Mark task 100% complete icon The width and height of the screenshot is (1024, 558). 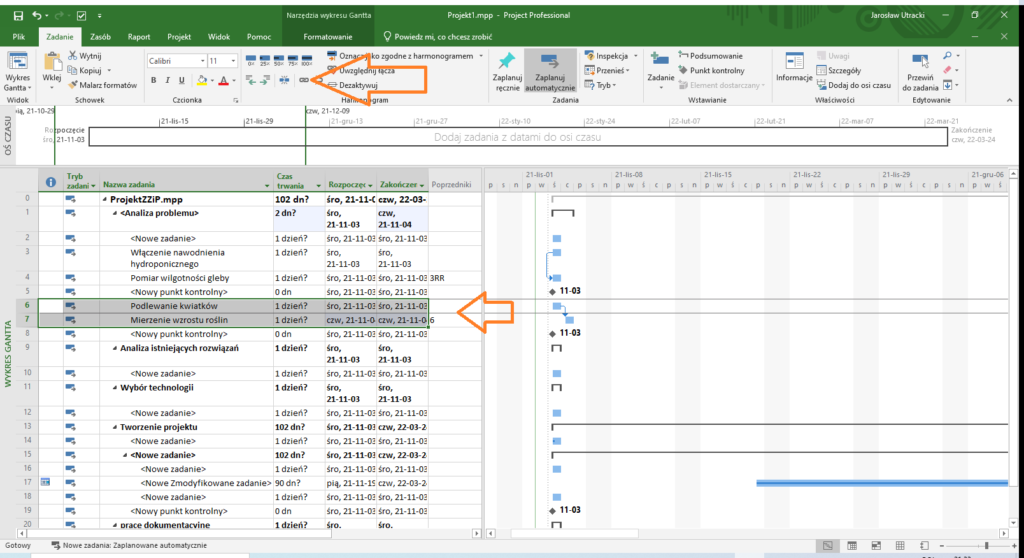pos(306,59)
